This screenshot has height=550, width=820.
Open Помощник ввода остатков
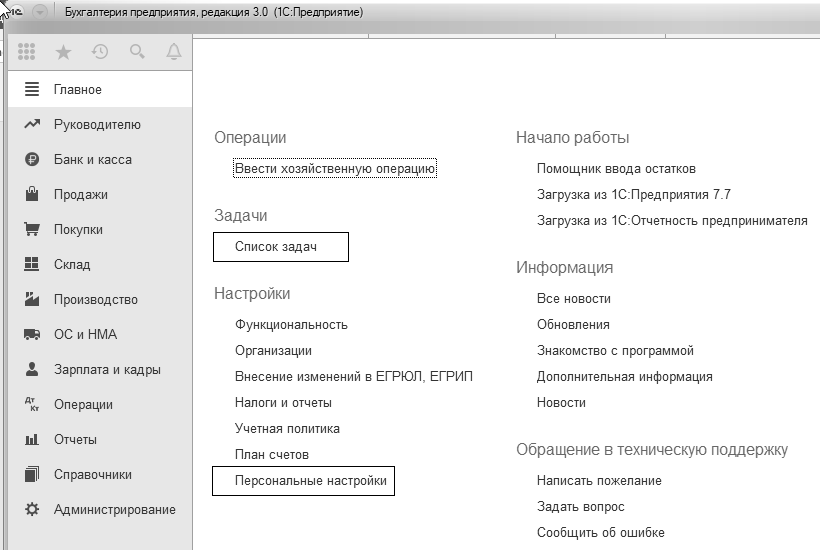click(x=616, y=169)
